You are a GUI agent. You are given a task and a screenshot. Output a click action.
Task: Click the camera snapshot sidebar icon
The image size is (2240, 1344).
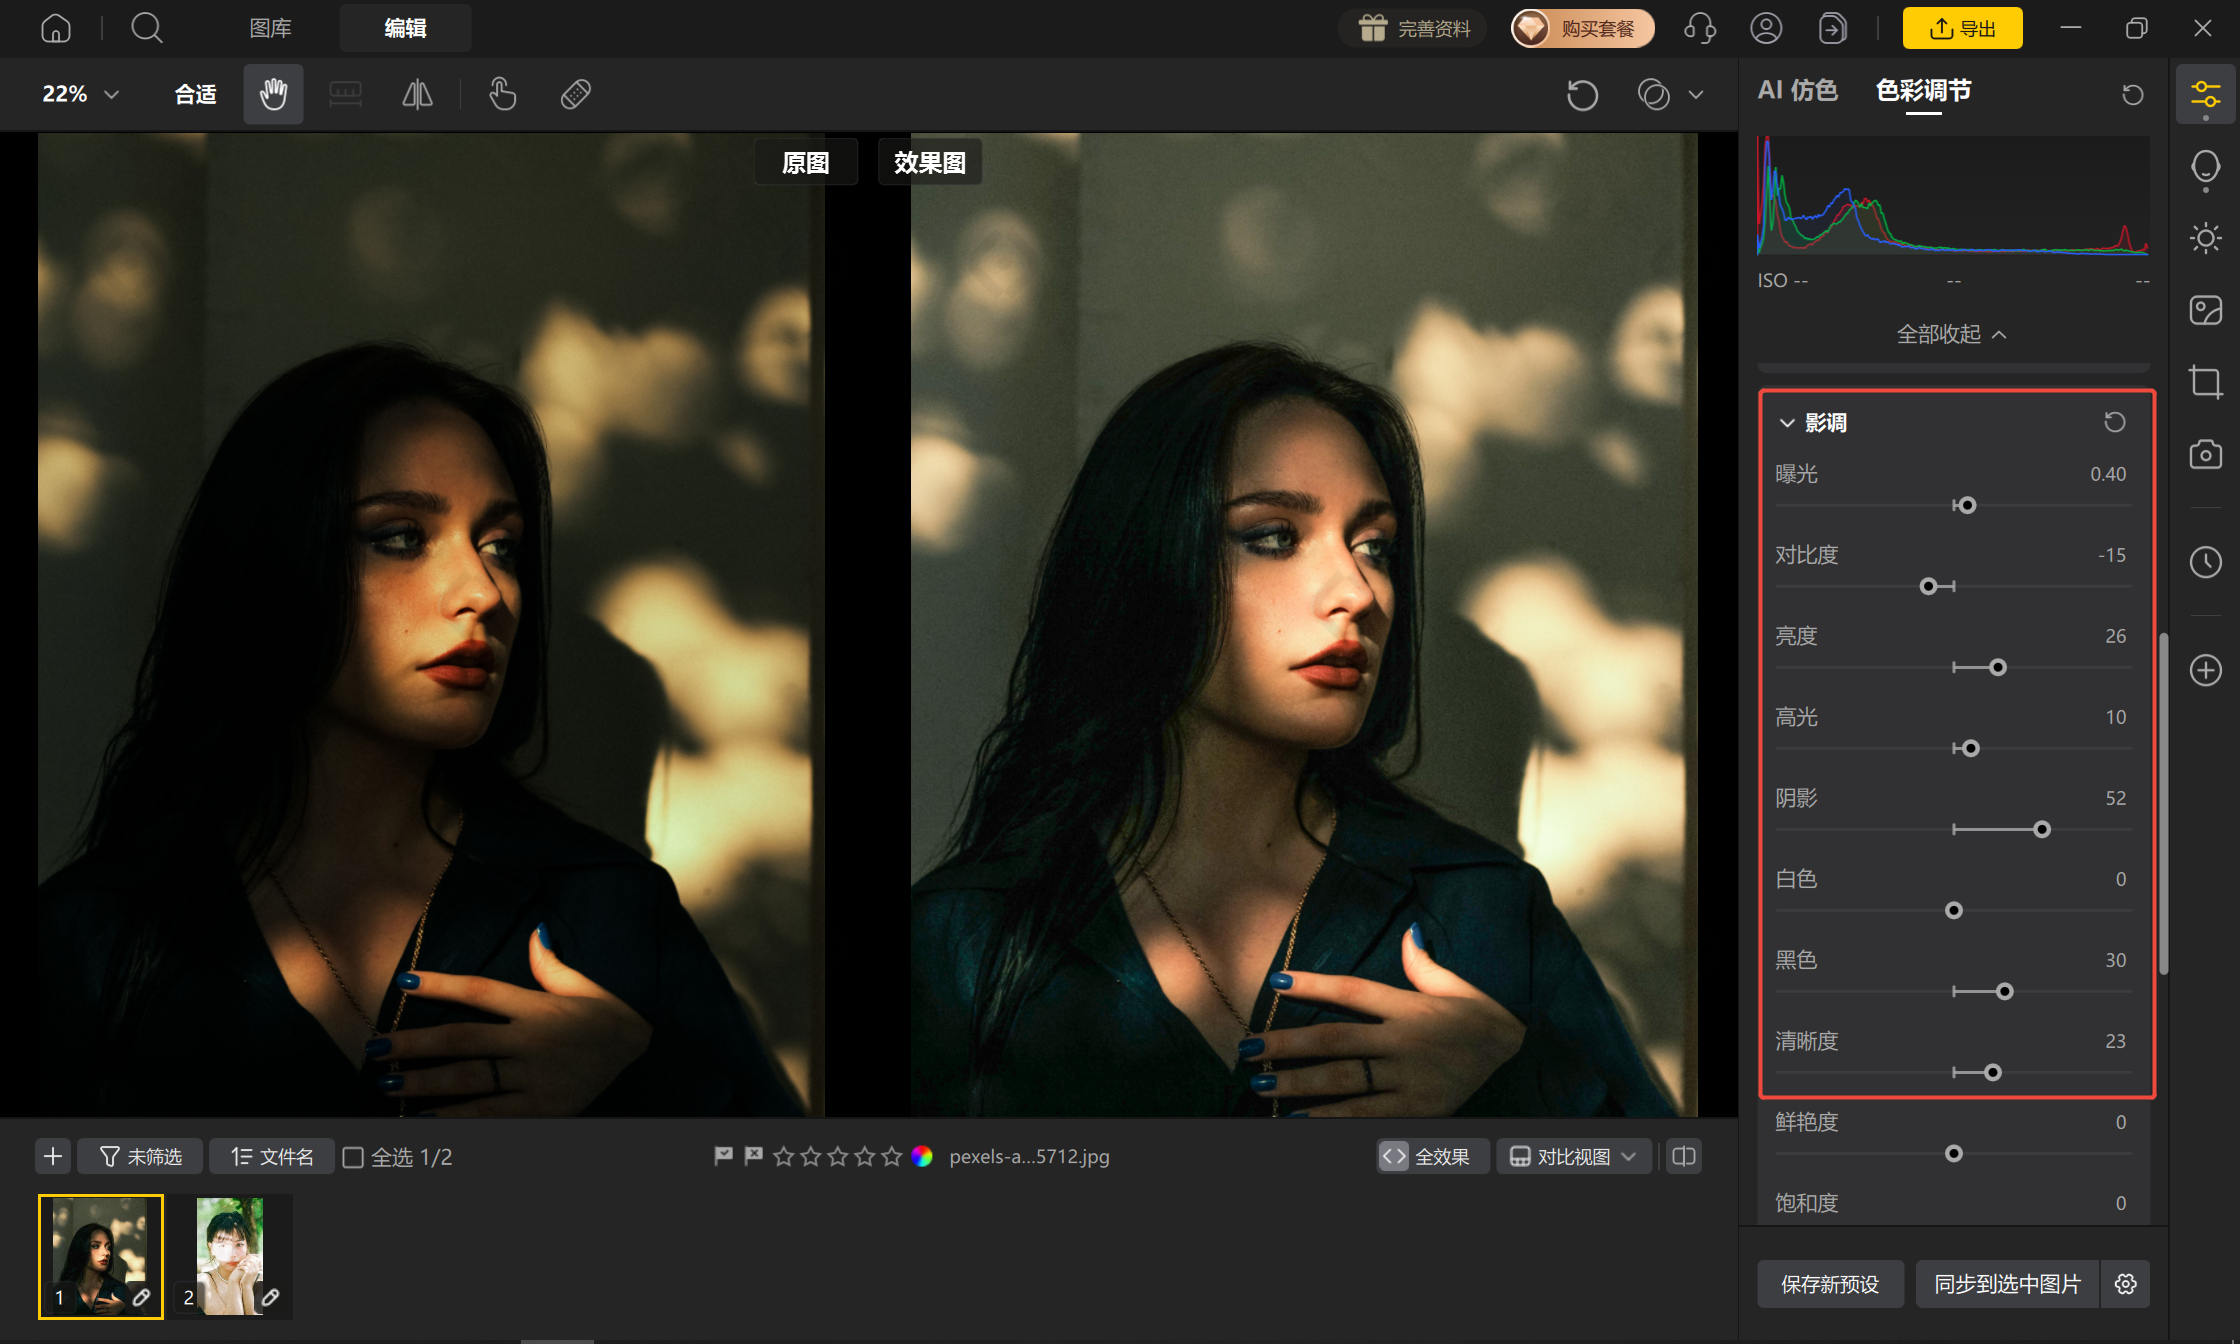2206,454
